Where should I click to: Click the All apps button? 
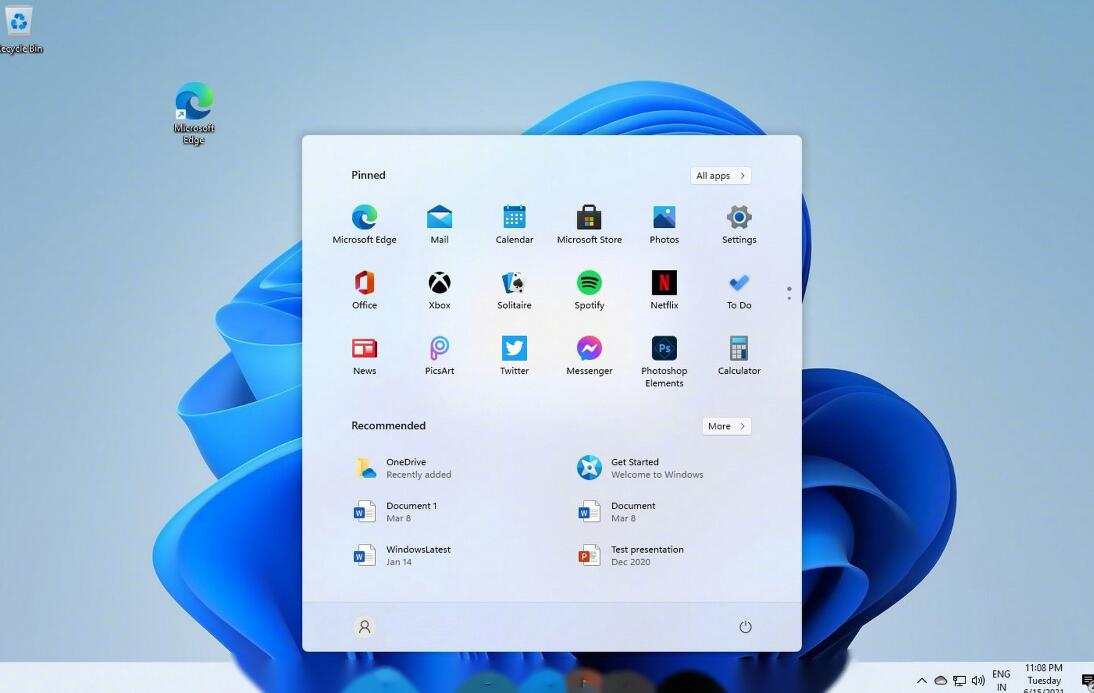tap(720, 176)
